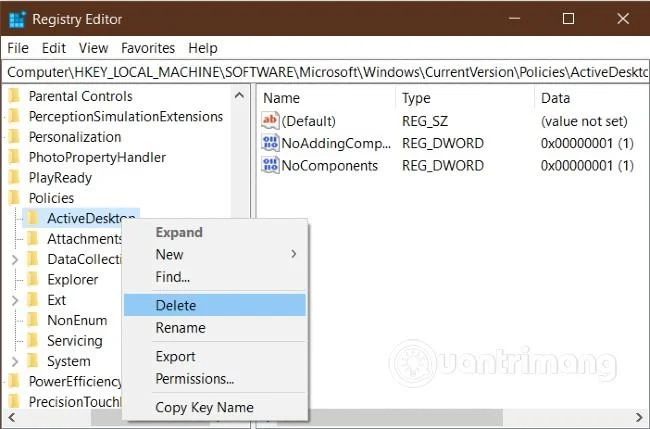Click the Personalization folder icon
The width and height of the screenshot is (650, 429).
[x=14, y=137]
